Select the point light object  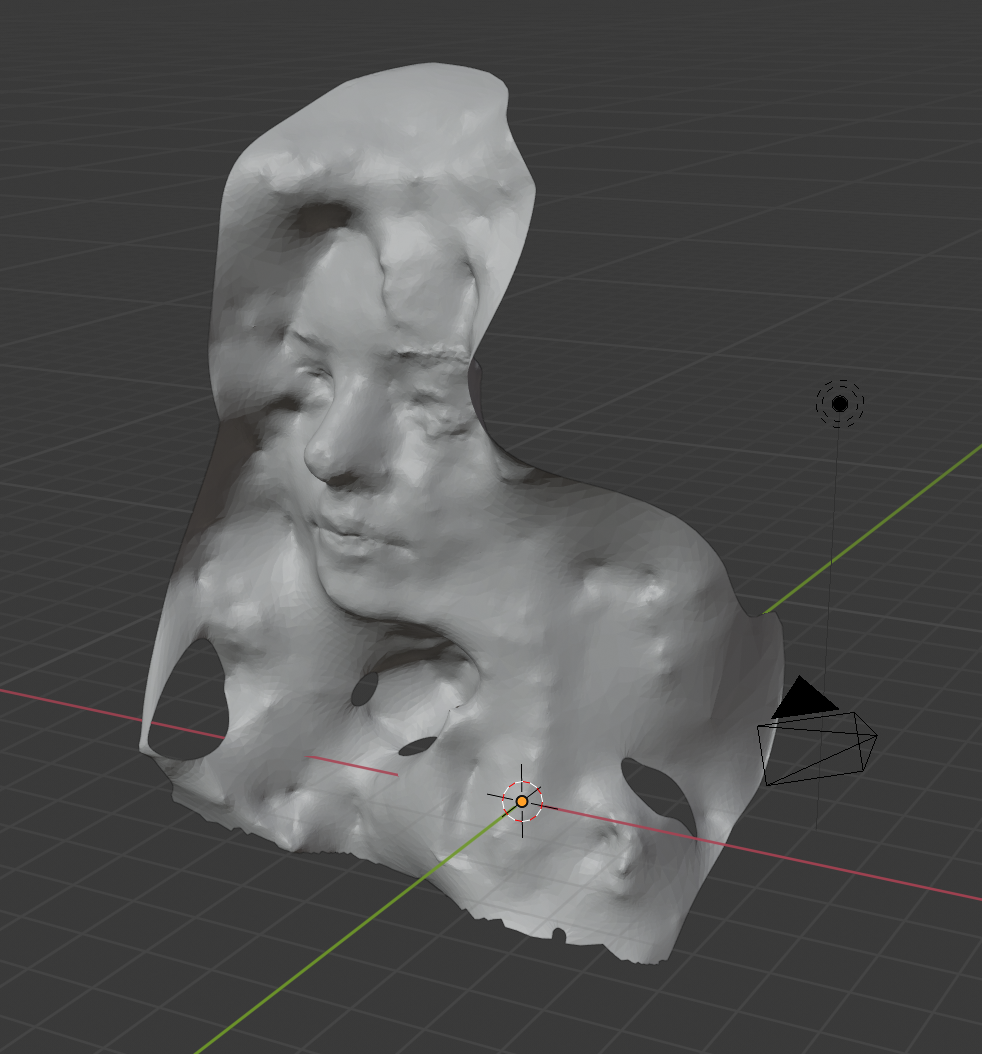840,403
